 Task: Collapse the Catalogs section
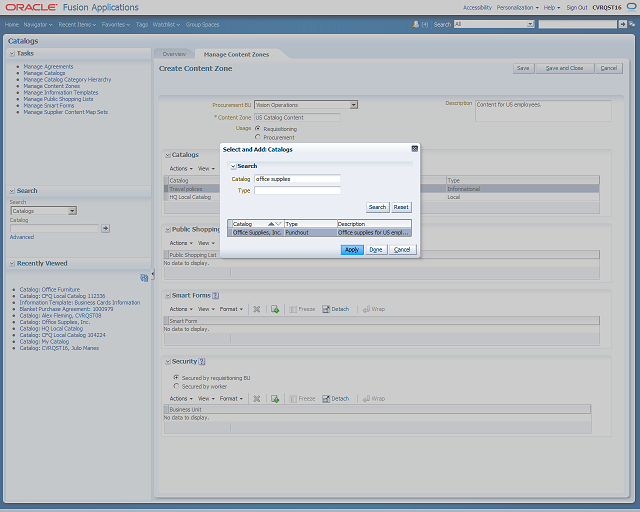point(167,155)
